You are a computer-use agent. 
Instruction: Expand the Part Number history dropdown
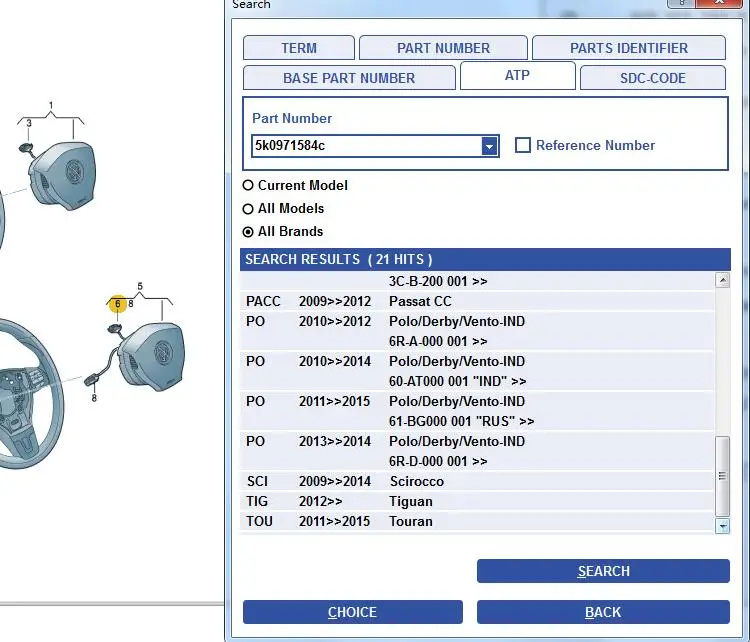(x=489, y=146)
